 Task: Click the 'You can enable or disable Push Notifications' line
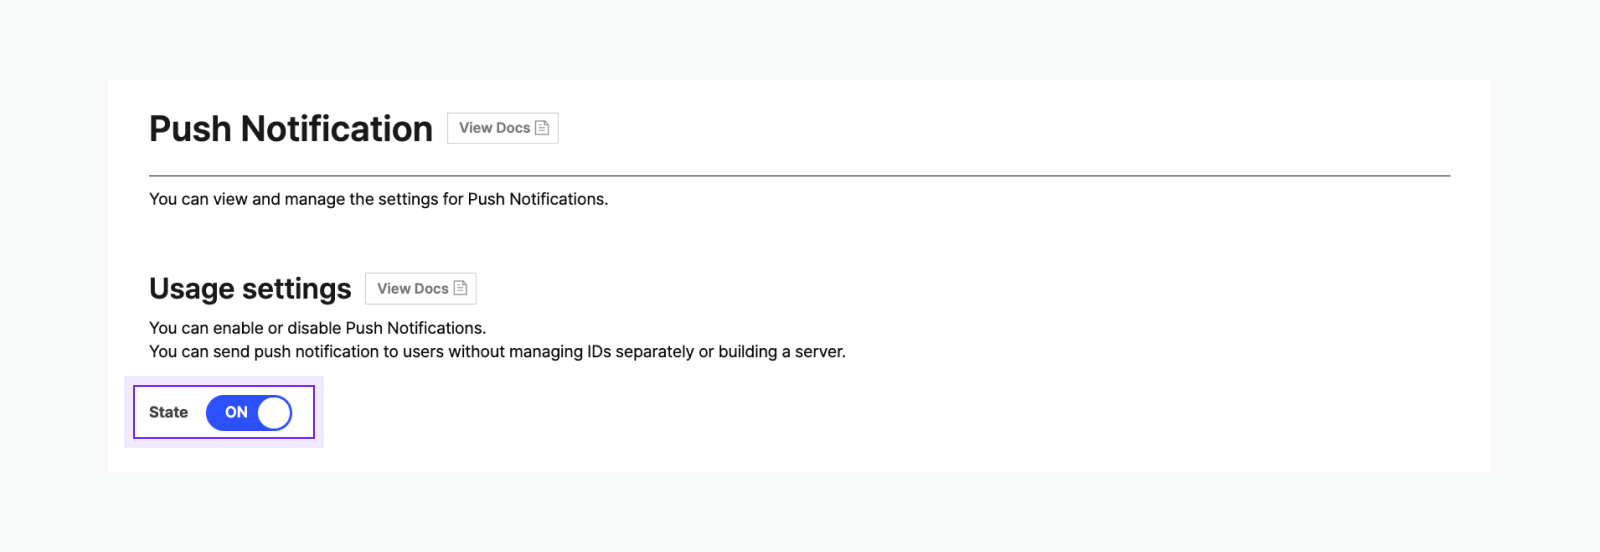(317, 328)
